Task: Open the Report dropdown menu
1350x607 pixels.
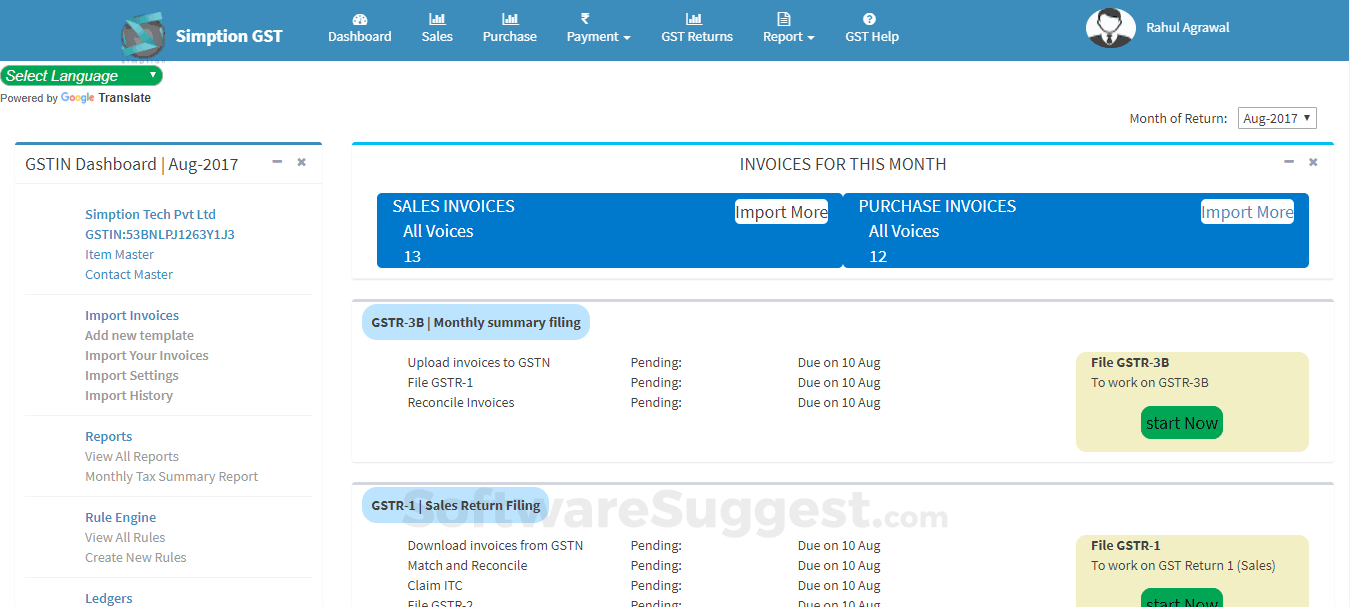Action: [x=788, y=36]
